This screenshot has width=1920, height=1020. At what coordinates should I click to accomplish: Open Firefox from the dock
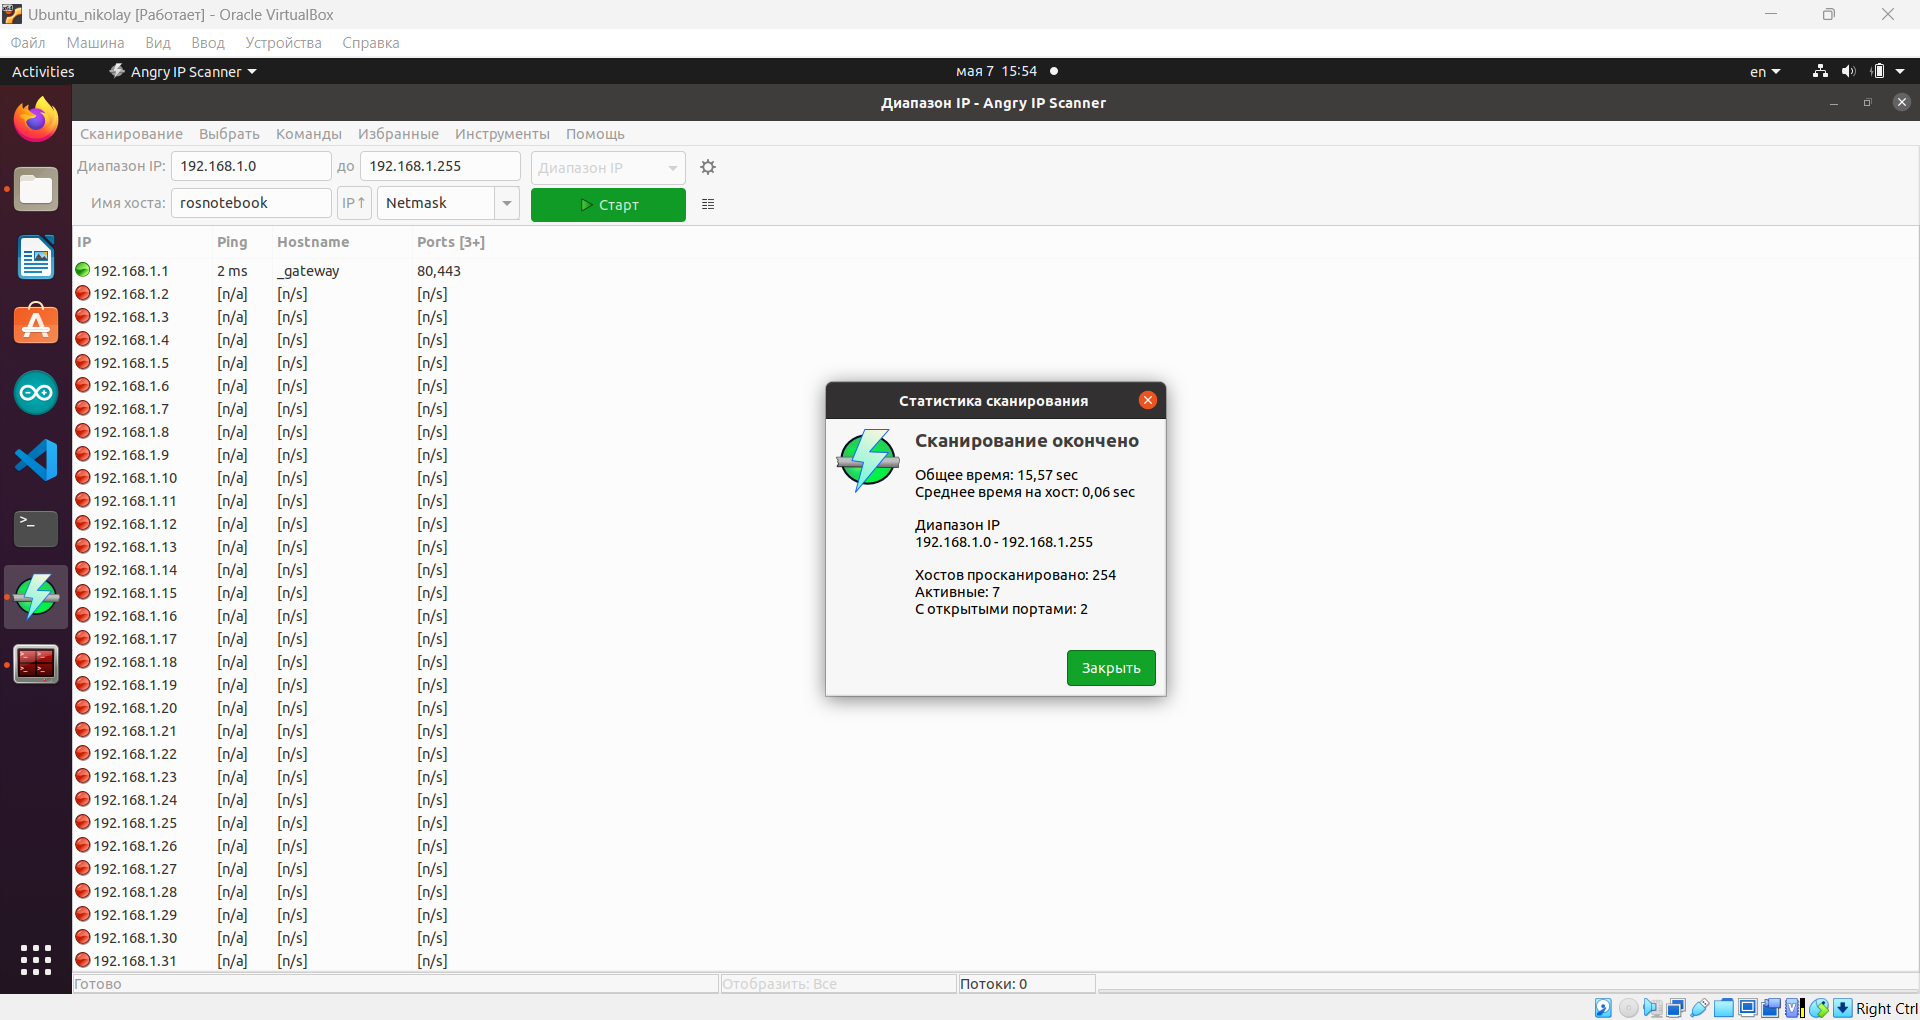coord(36,121)
